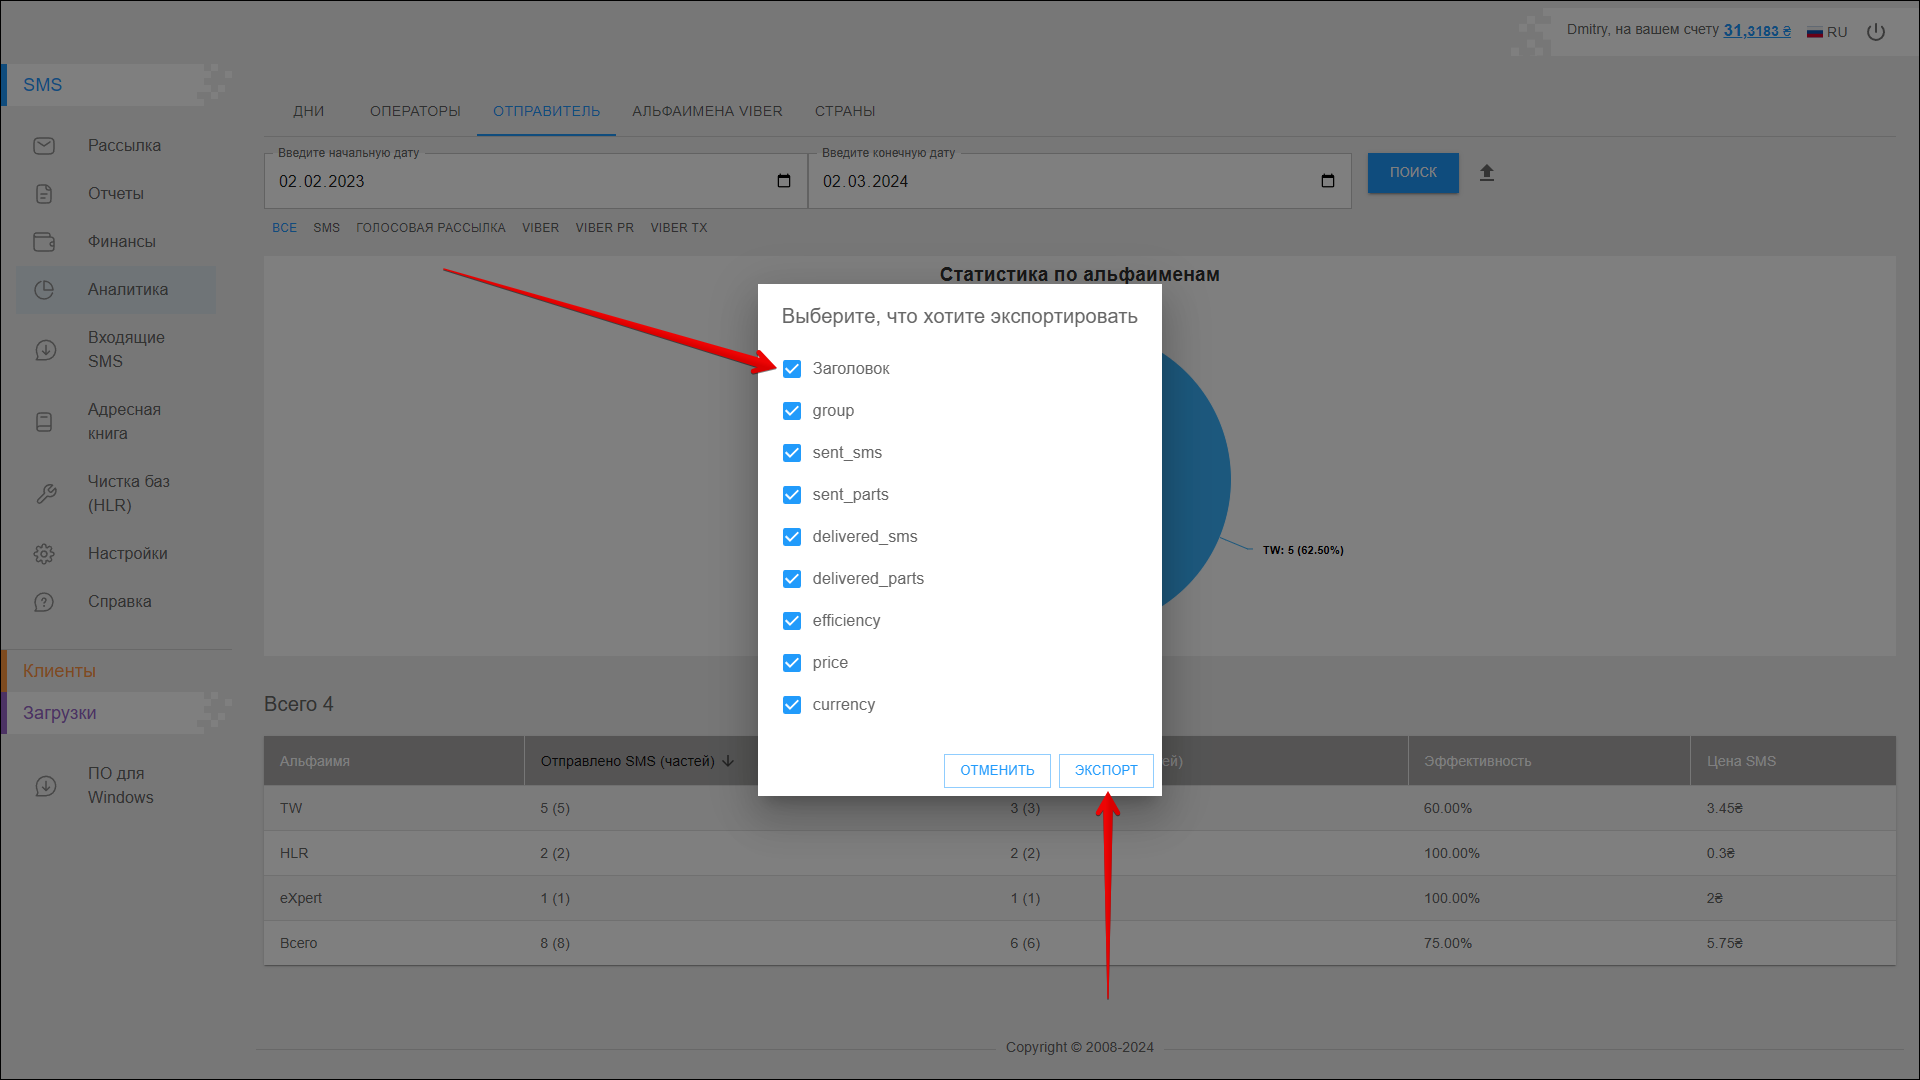Open RU language selector

pos(1827,32)
